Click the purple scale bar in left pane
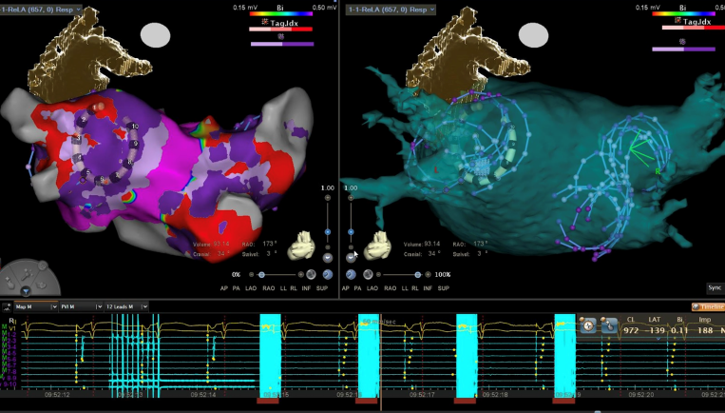This screenshot has height=413, width=725. coord(283,44)
